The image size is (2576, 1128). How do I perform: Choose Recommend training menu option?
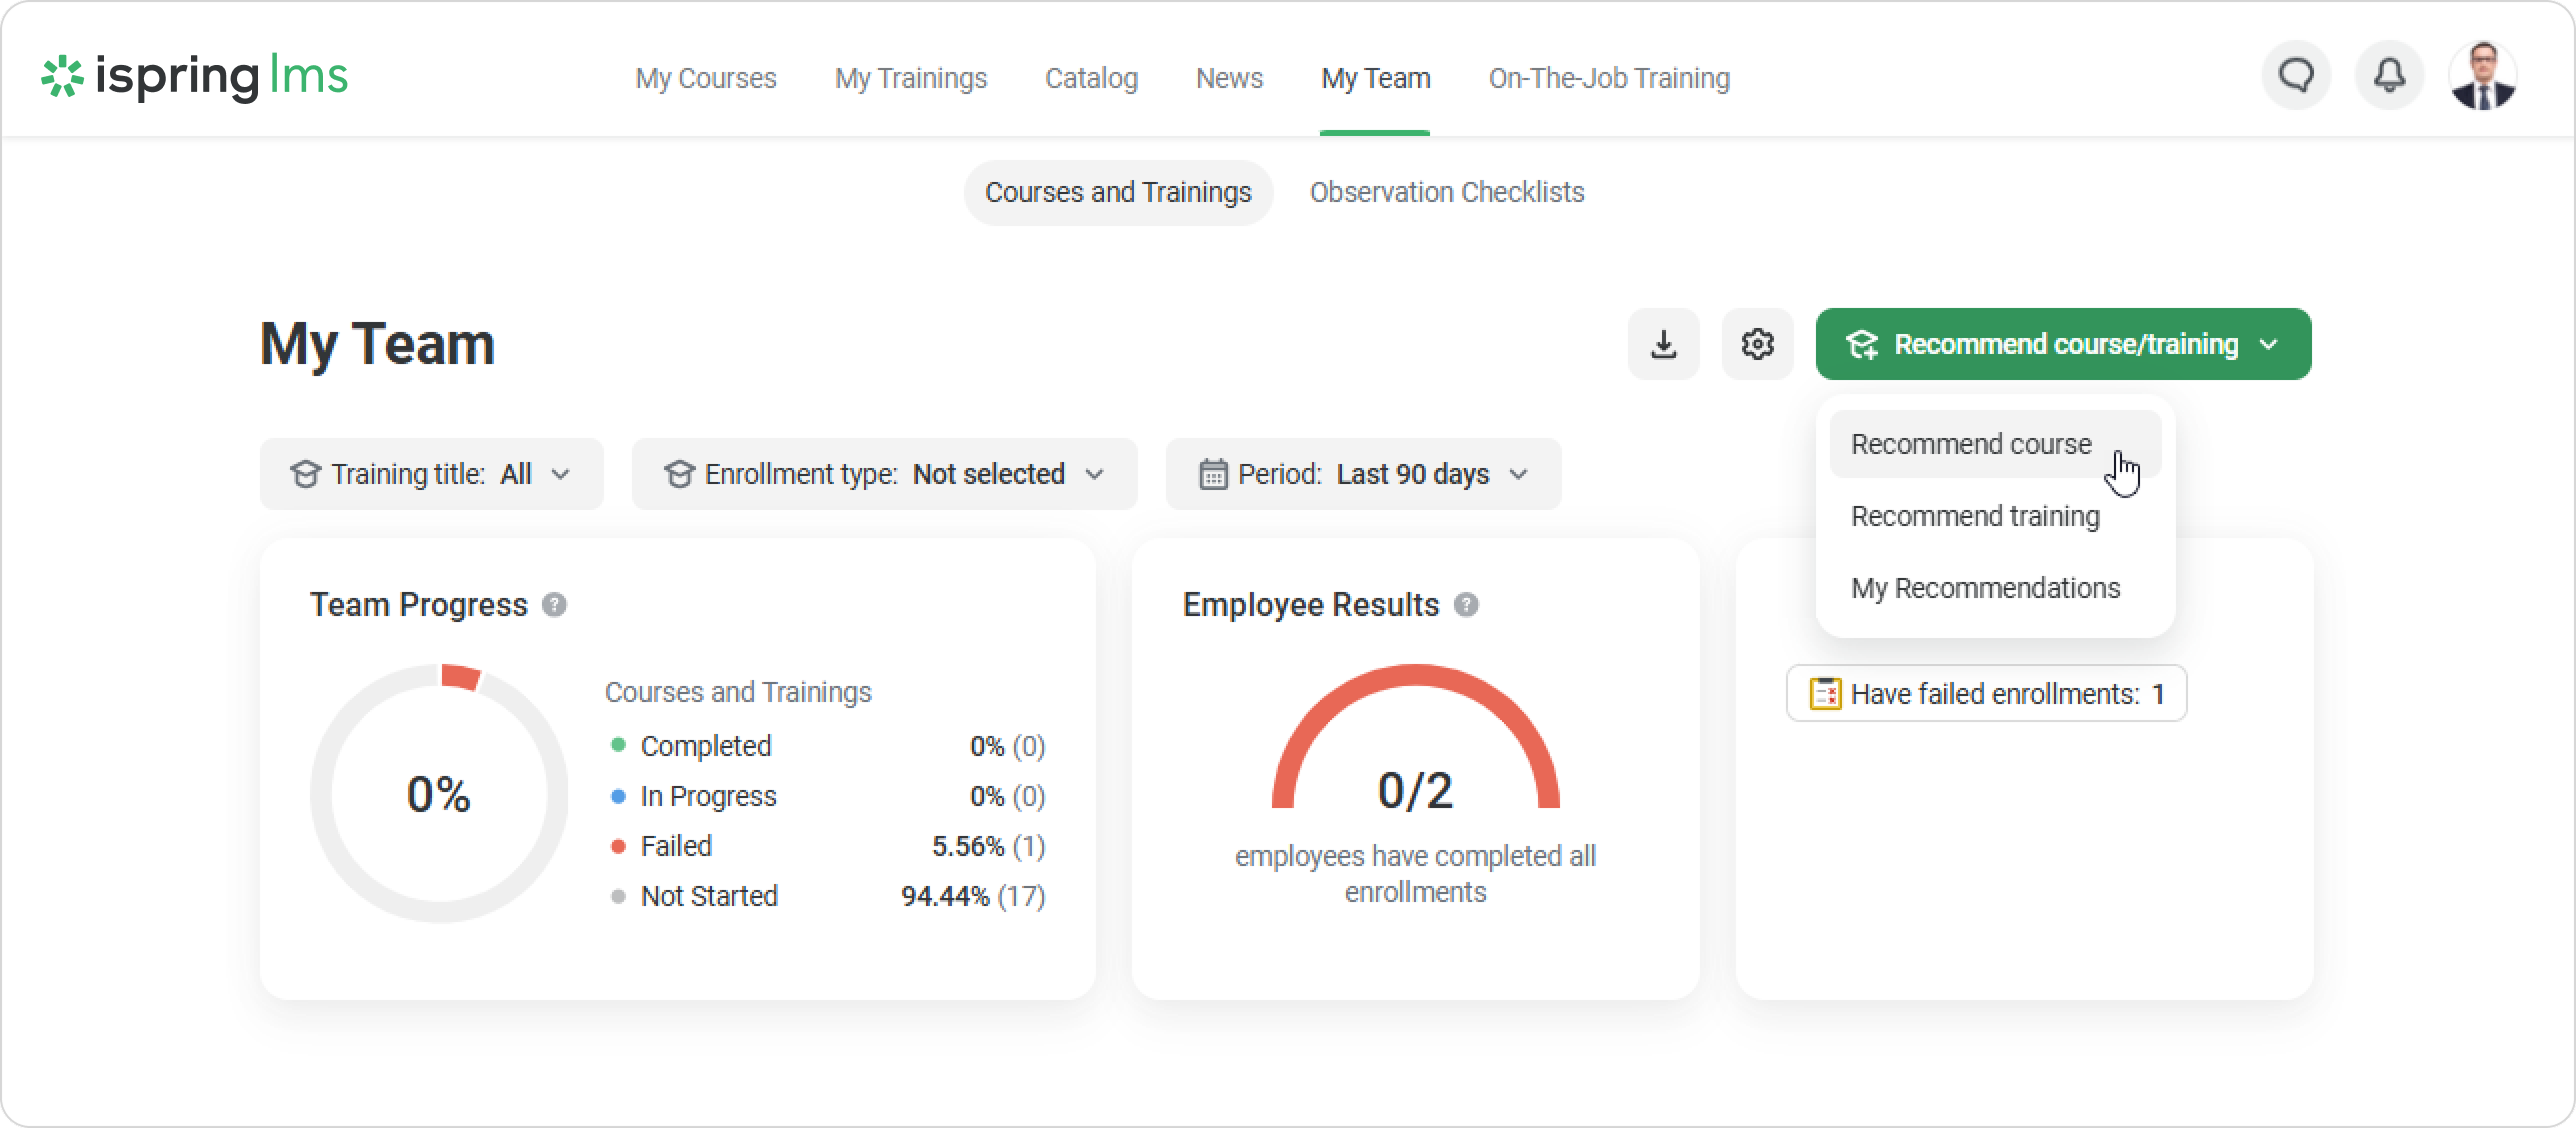1975,516
